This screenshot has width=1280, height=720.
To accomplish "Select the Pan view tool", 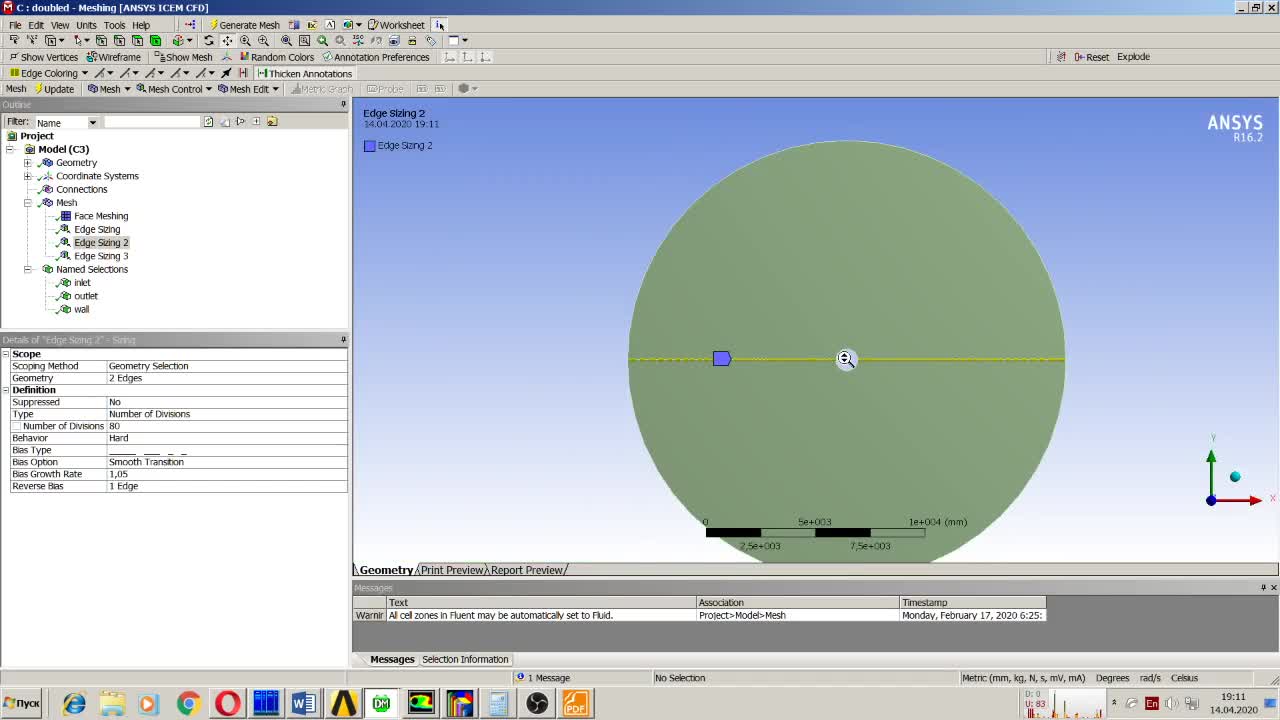I will point(227,41).
